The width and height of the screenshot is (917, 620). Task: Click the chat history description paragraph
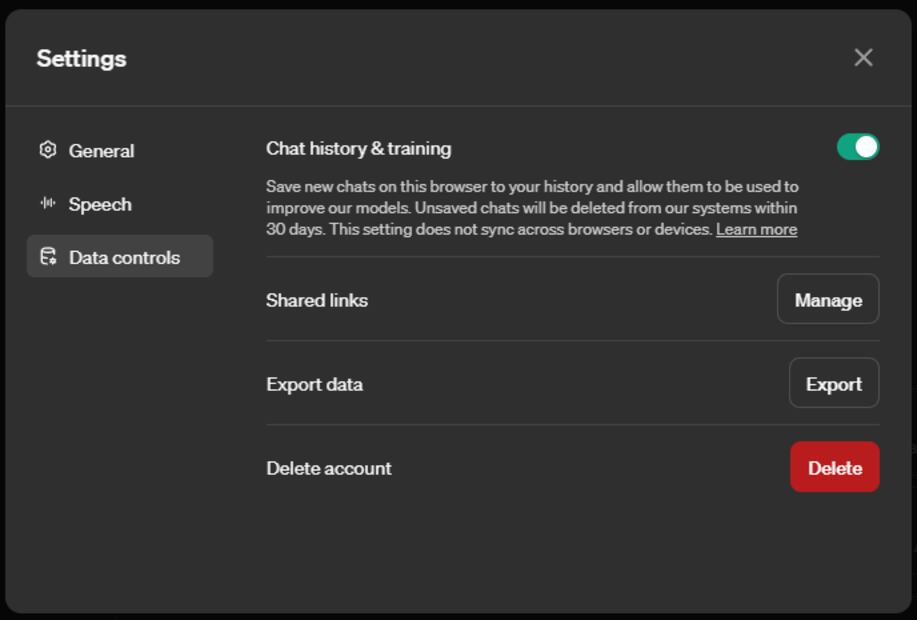click(530, 207)
